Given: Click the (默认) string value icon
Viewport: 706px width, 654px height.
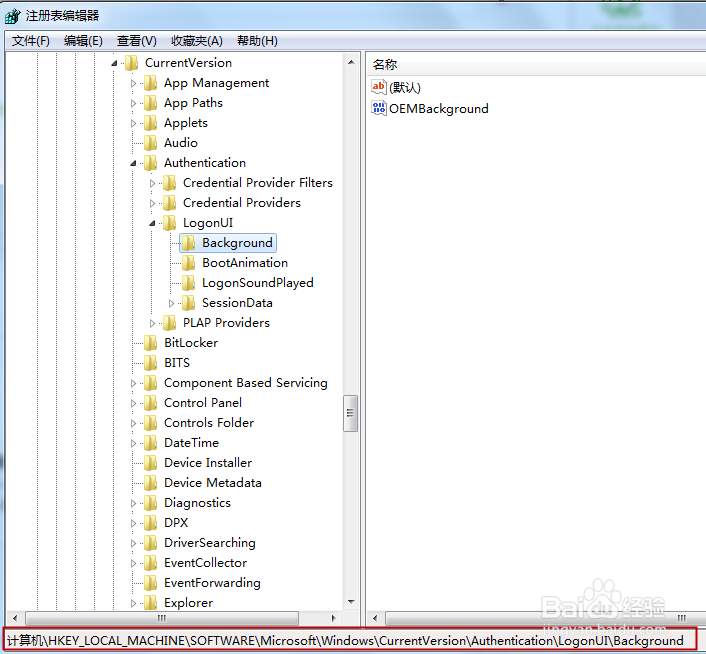Looking at the screenshot, I should click(x=379, y=87).
